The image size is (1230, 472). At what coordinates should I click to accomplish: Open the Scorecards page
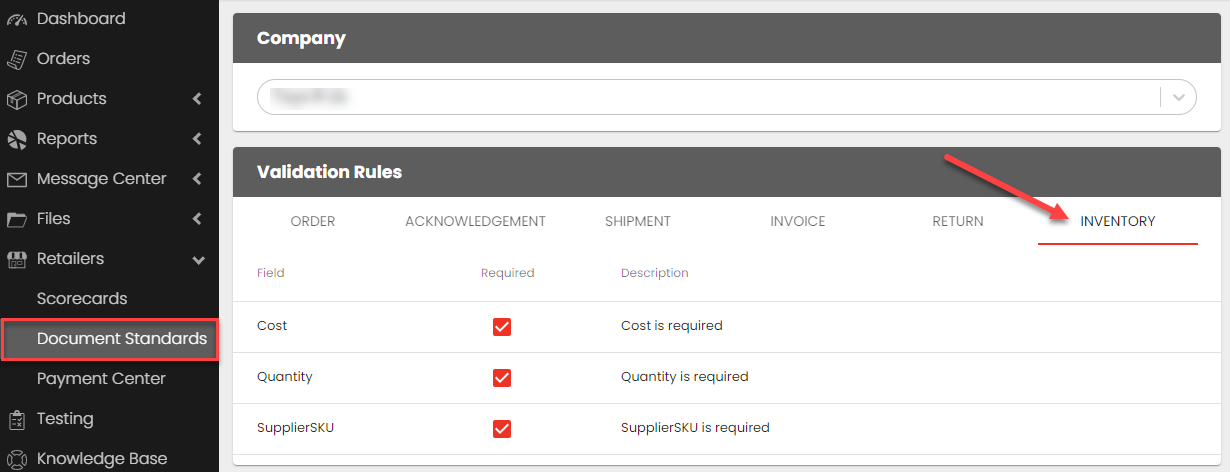coord(82,299)
